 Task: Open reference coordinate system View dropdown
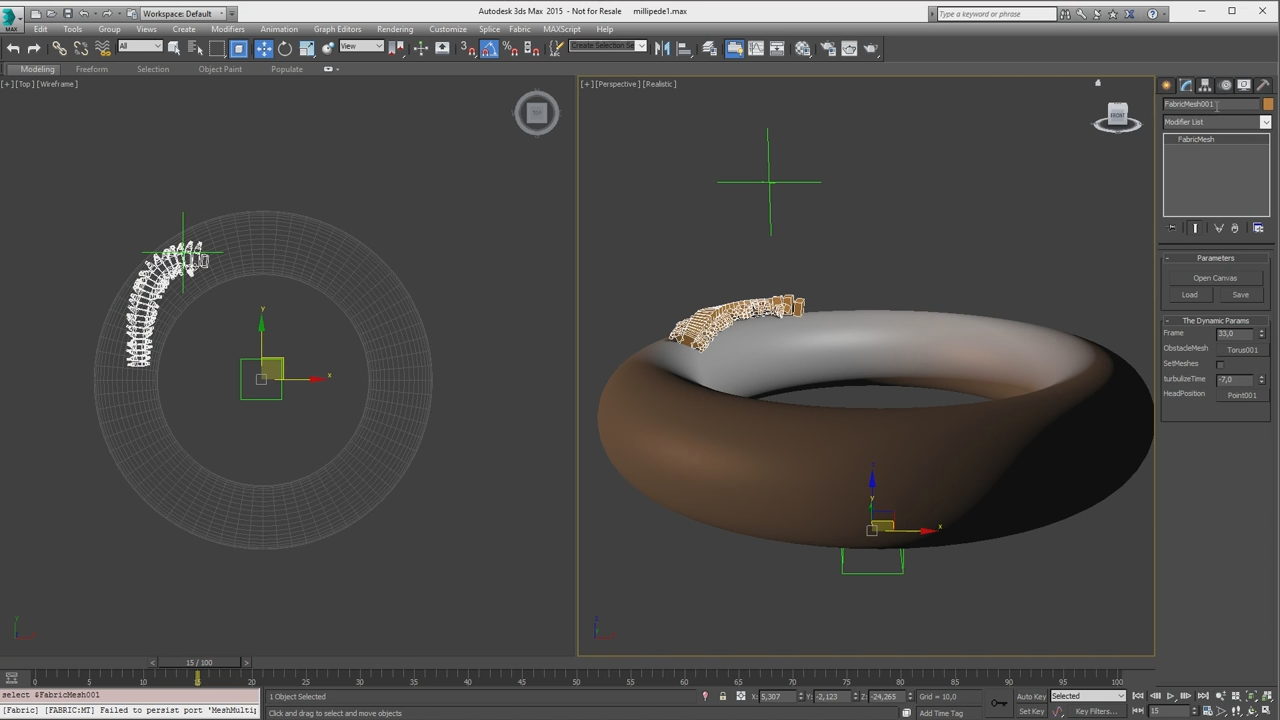coord(361,46)
